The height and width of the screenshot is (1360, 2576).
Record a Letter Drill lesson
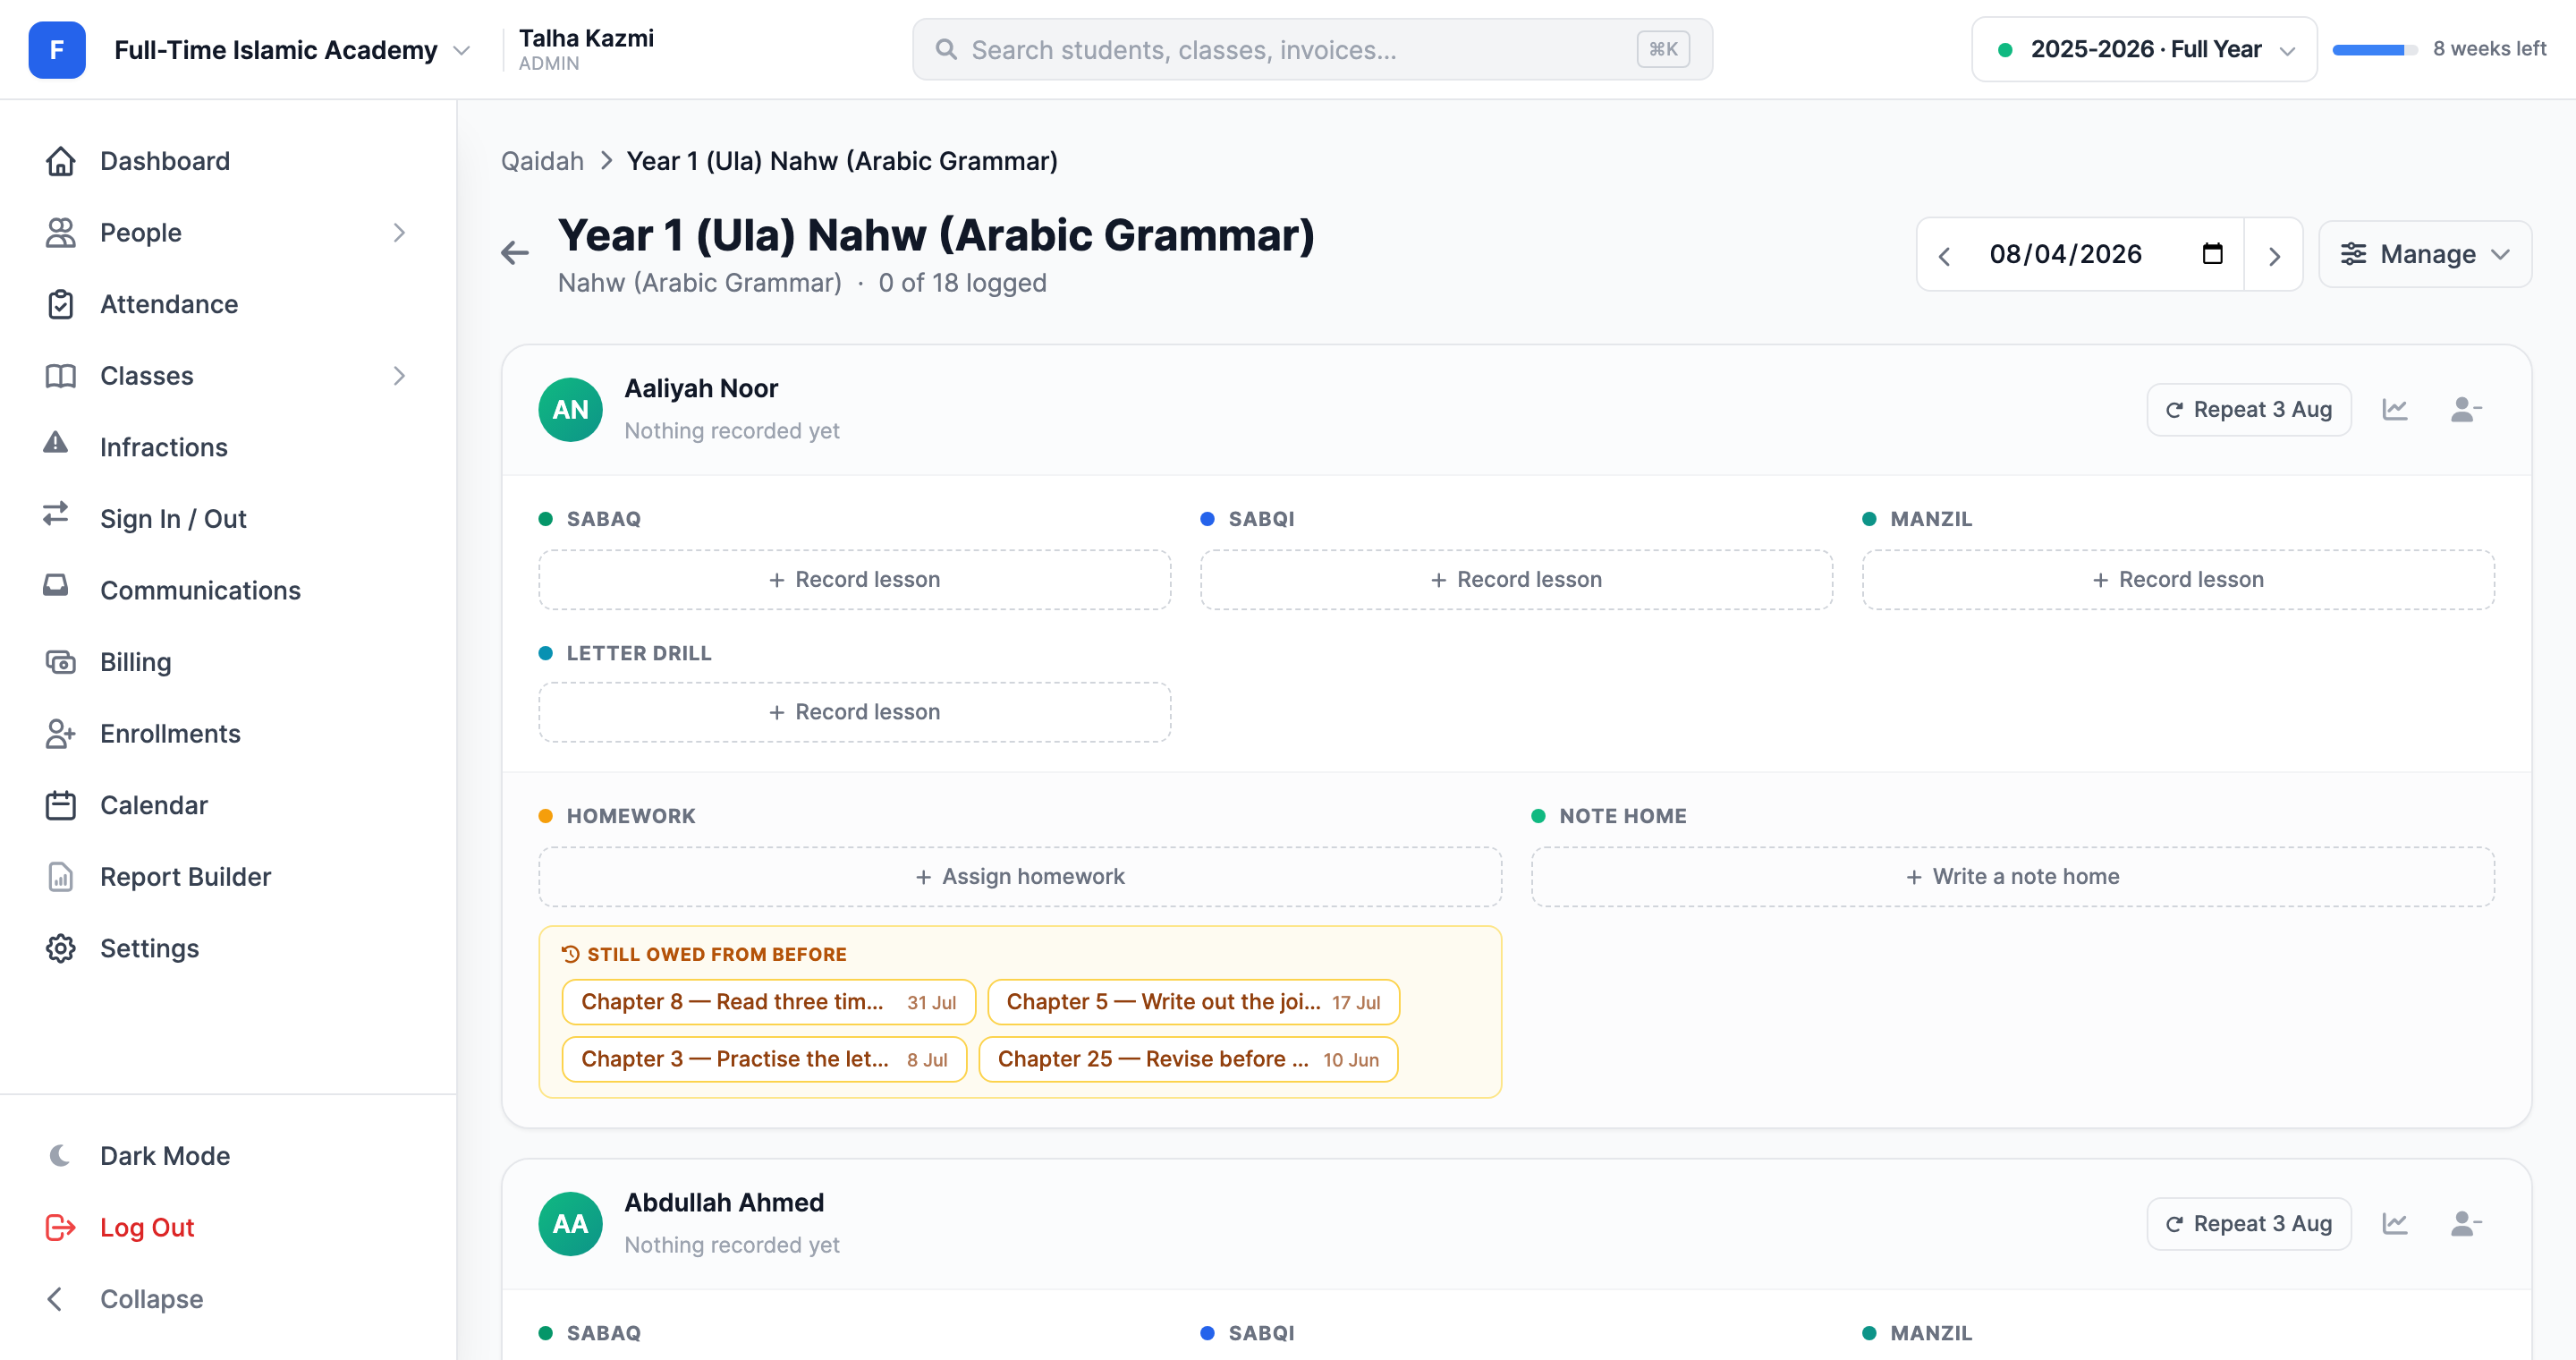[x=855, y=712]
